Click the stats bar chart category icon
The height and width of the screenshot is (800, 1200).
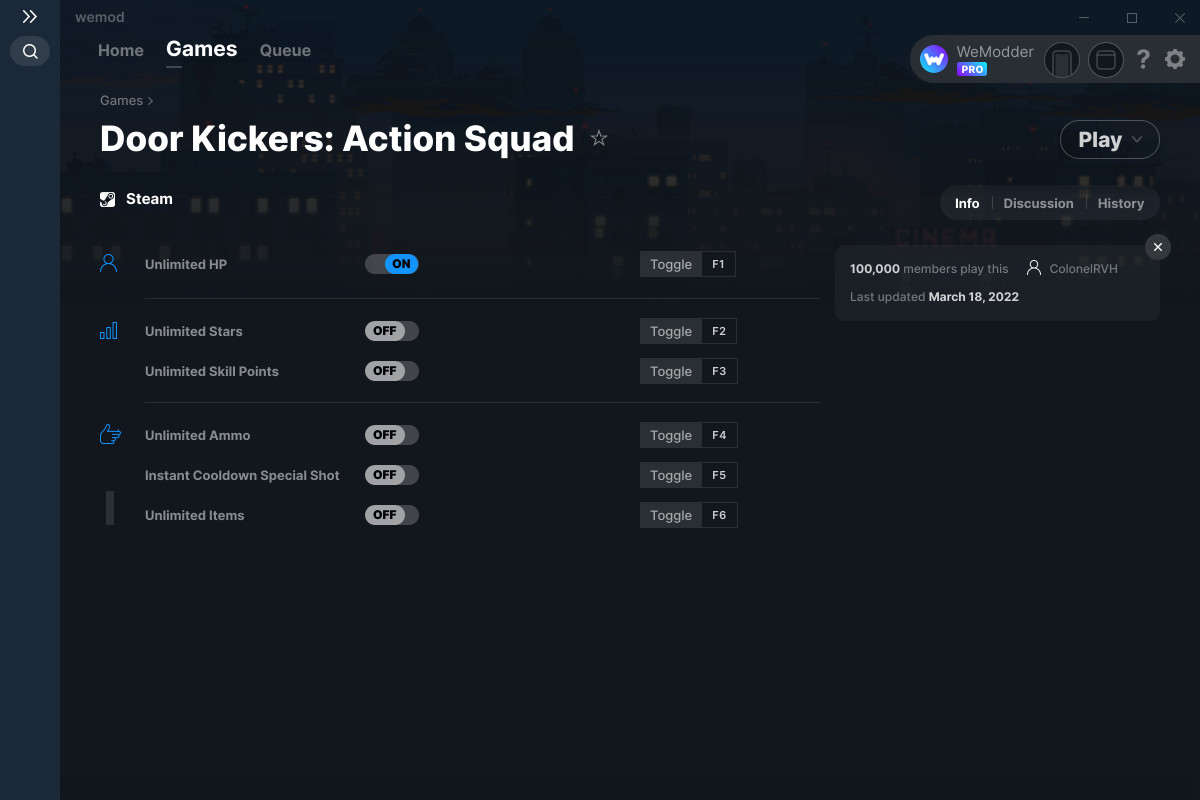[109, 331]
